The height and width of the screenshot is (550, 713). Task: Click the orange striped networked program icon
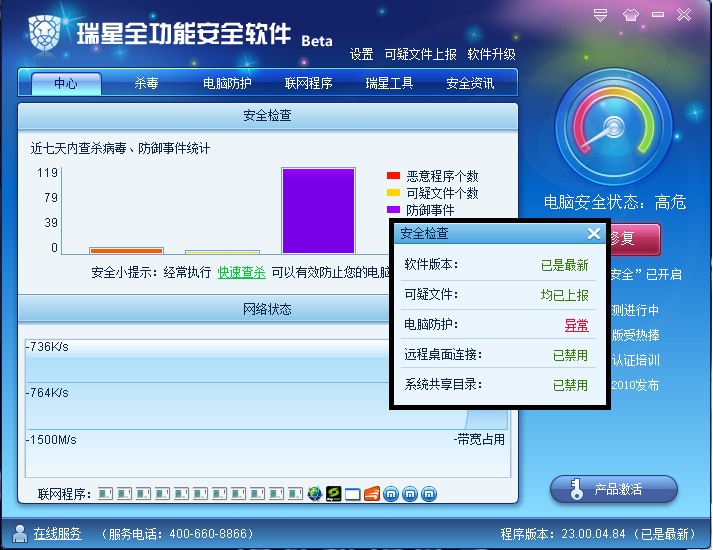372,493
